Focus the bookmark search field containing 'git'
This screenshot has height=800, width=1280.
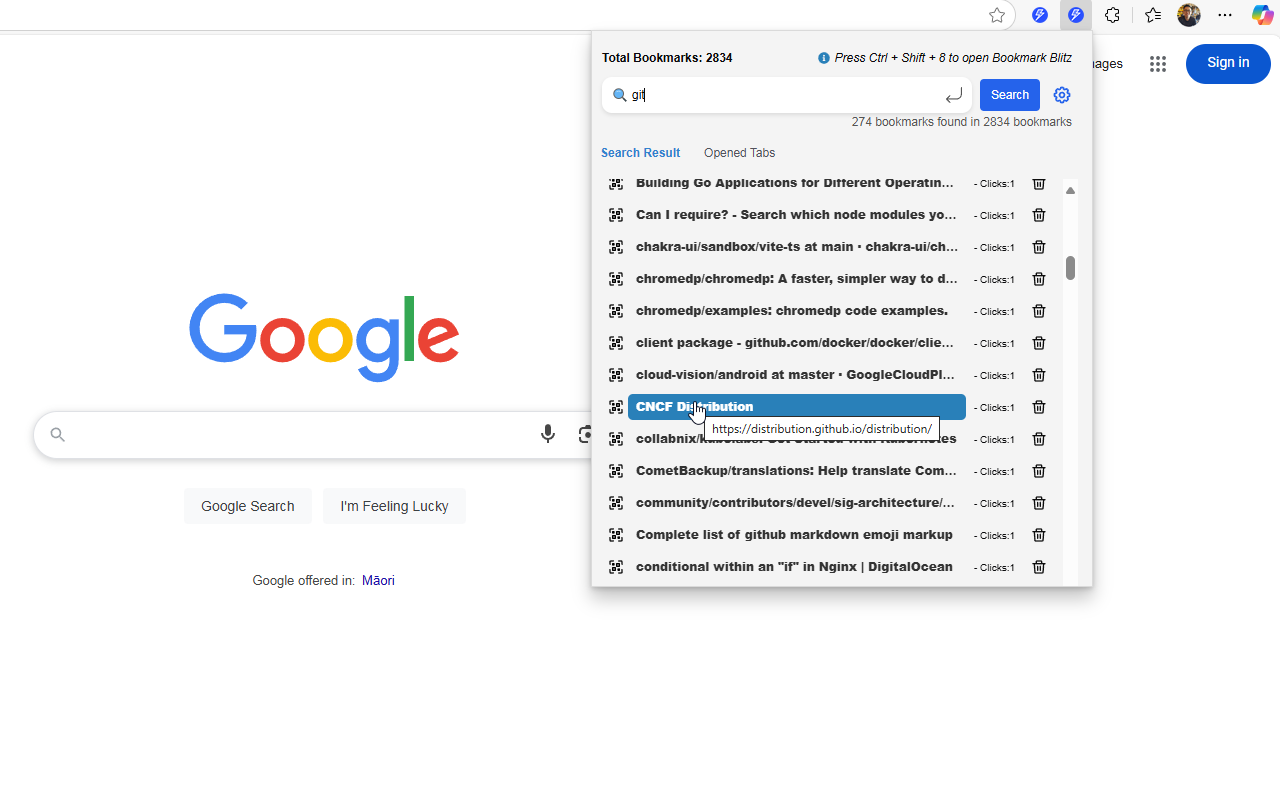(x=787, y=95)
